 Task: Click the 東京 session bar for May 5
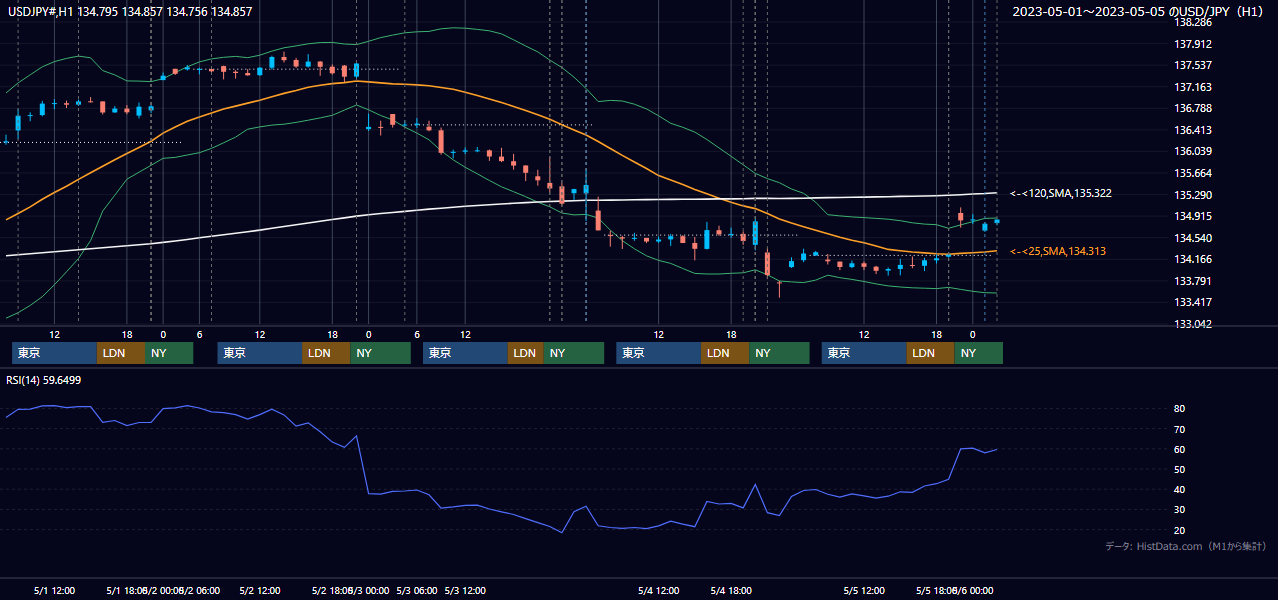click(x=865, y=353)
